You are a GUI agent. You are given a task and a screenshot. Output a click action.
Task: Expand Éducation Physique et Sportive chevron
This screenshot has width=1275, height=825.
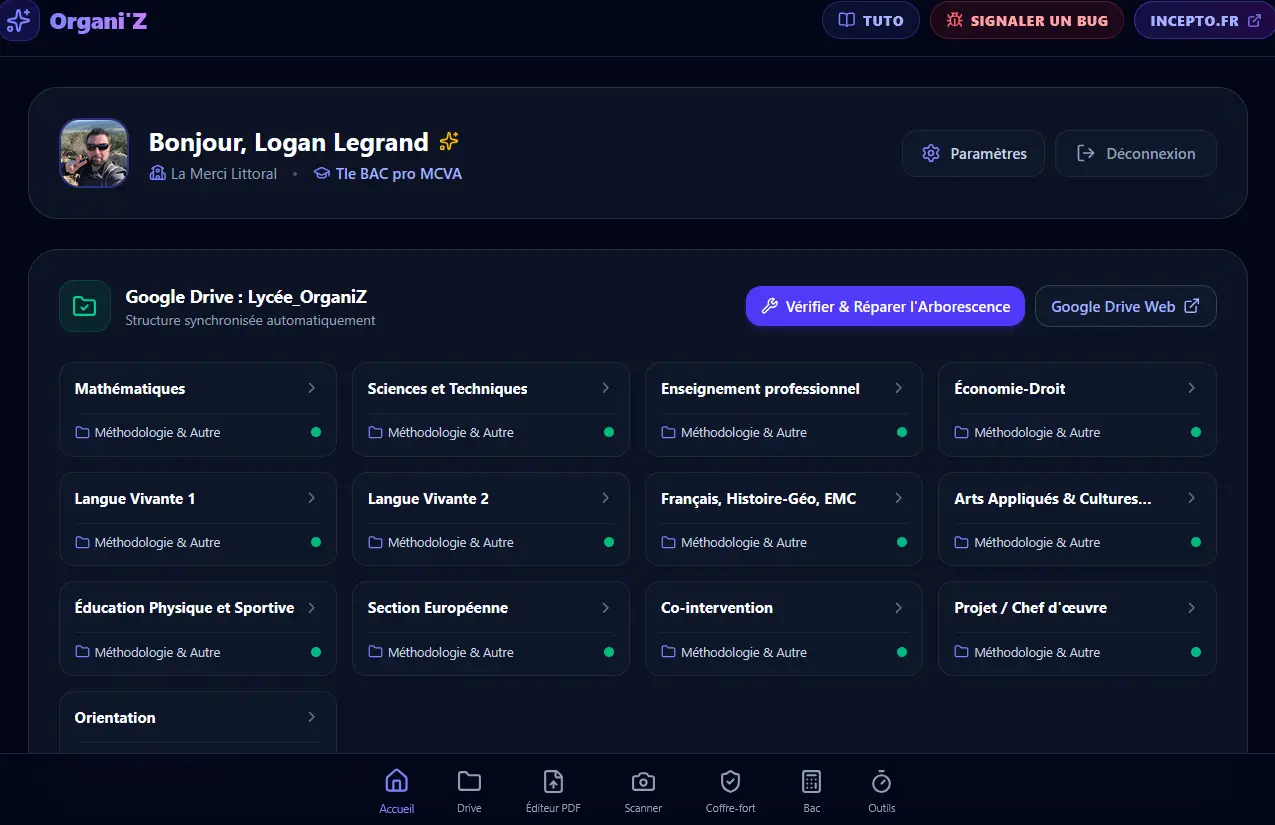point(312,607)
